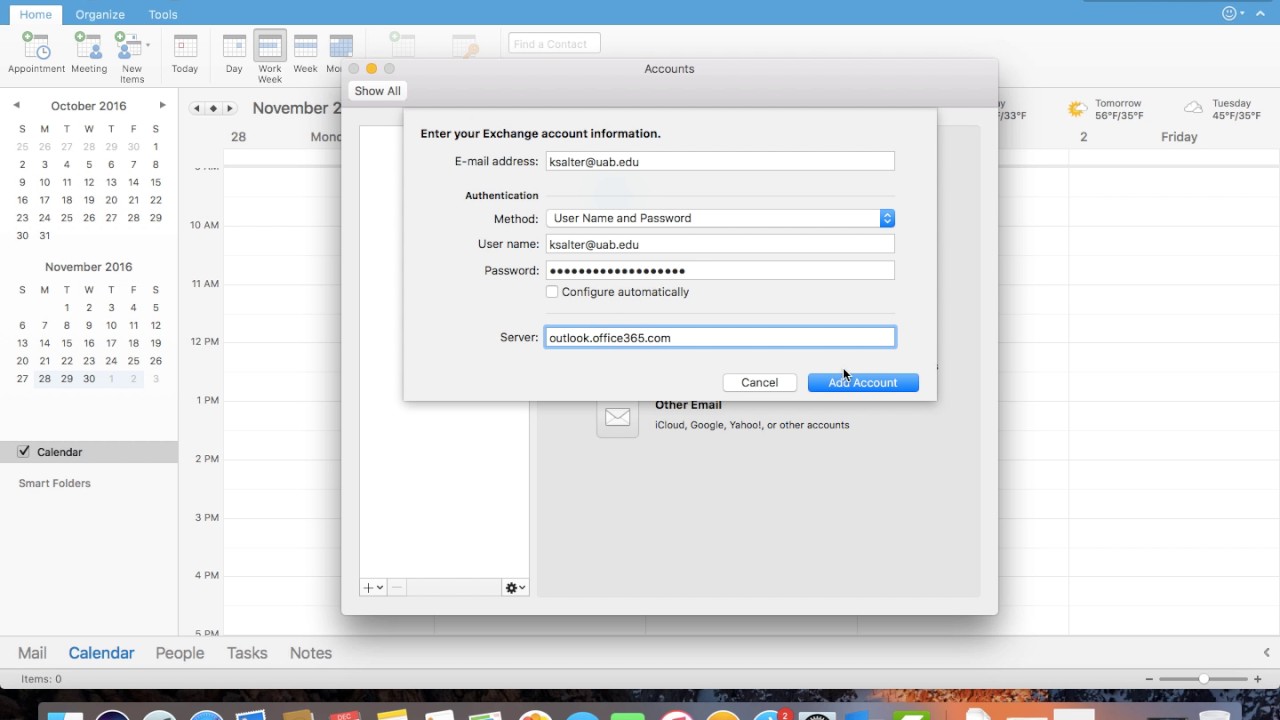Click the 3 PM time label
Screen dimensions: 1280x720
pyautogui.click(x=207, y=517)
